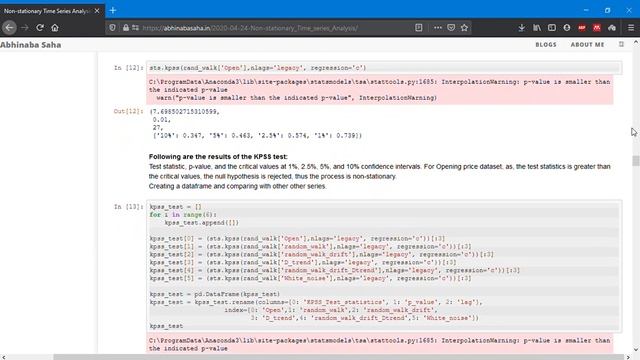
Task: Click the vertical scrollbar thumb
Action: (x=636, y=160)
